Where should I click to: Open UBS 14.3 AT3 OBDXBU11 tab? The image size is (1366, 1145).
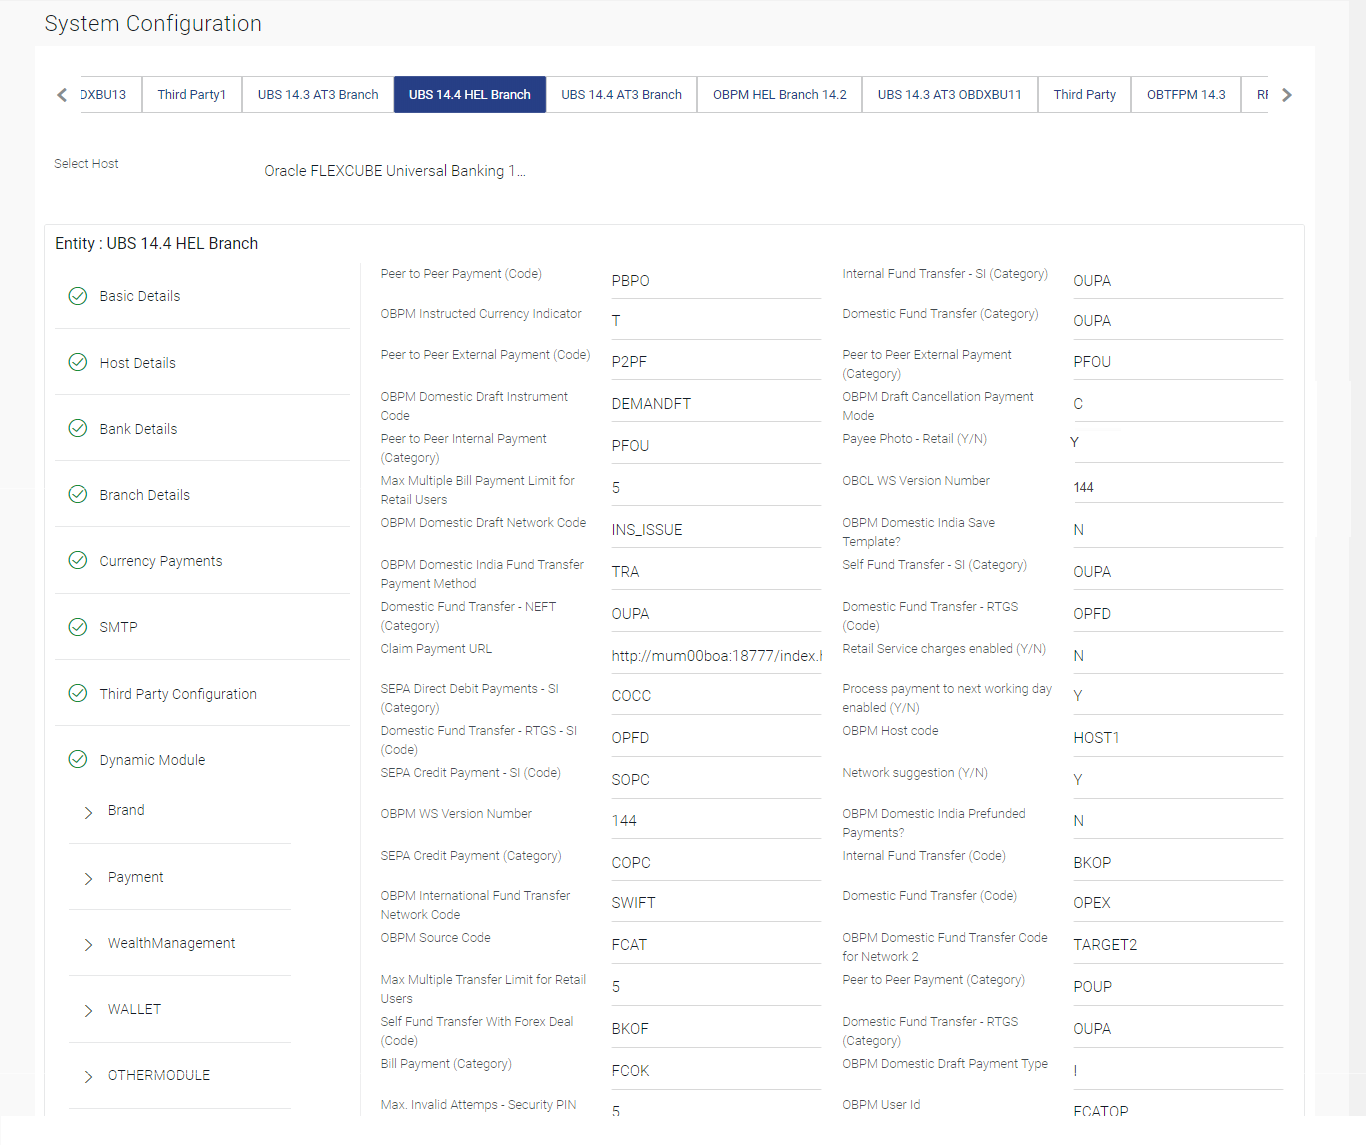(950, 95)
